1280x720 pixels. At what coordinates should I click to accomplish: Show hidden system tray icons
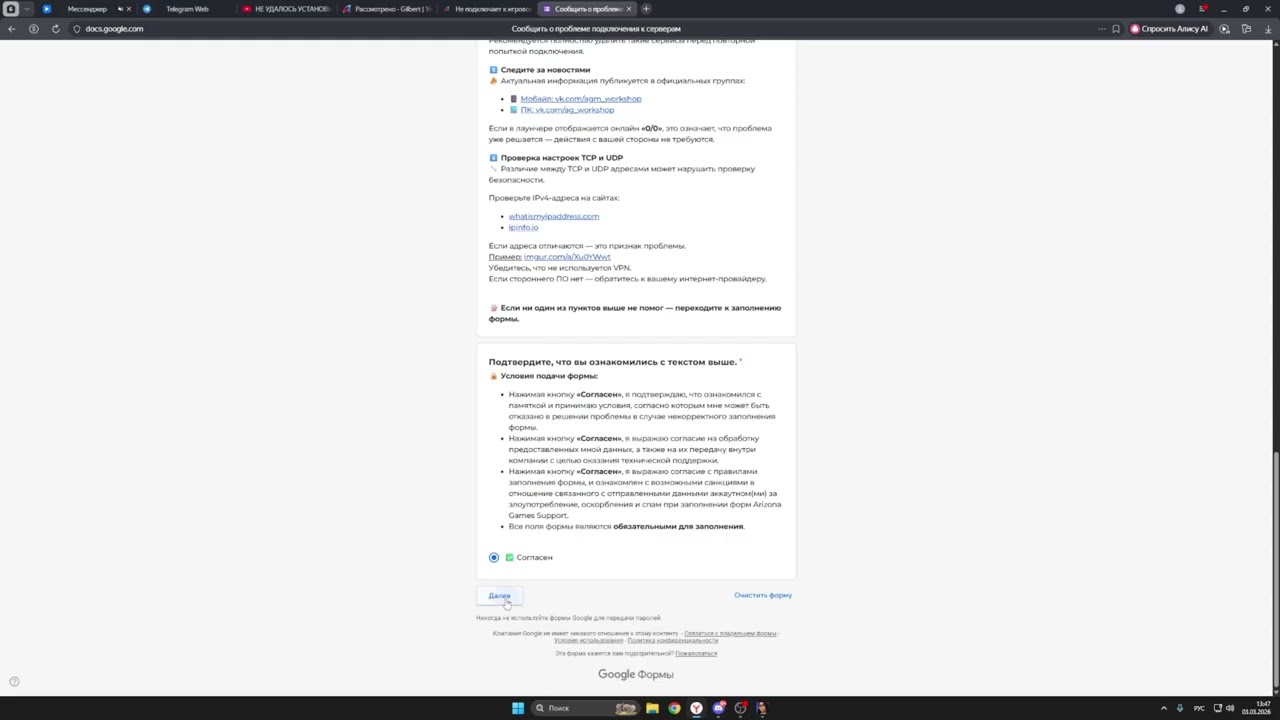[1163, 708]
